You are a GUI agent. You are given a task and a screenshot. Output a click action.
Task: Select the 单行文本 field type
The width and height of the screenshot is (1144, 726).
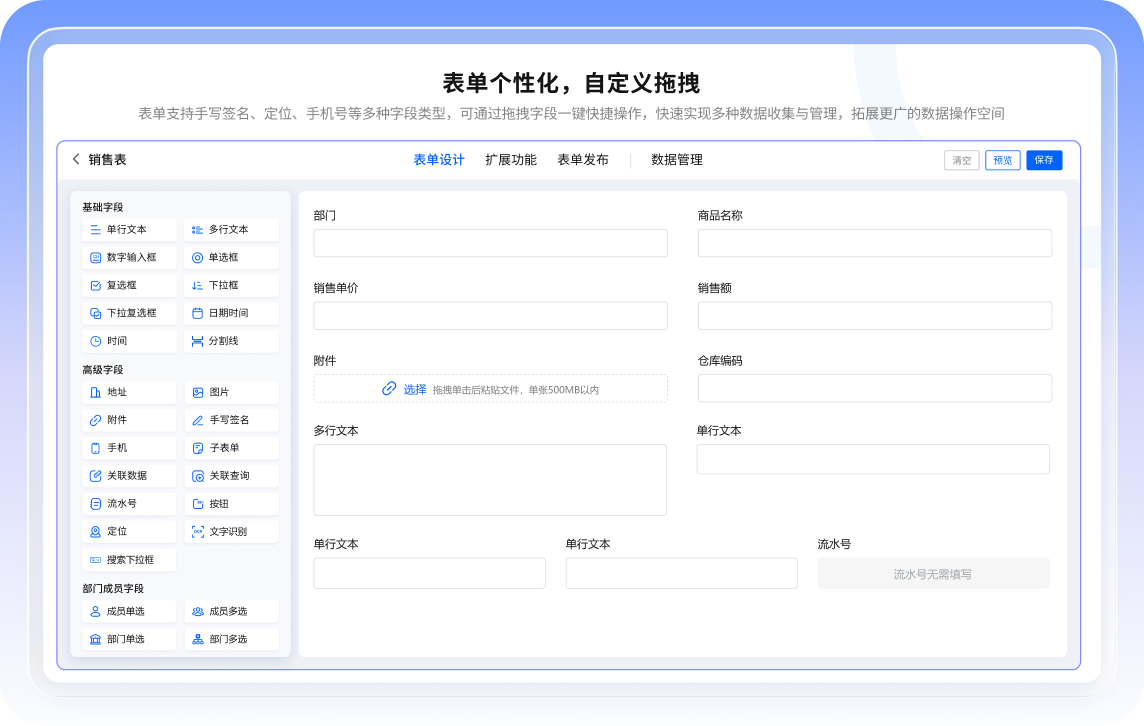point(128,230)
